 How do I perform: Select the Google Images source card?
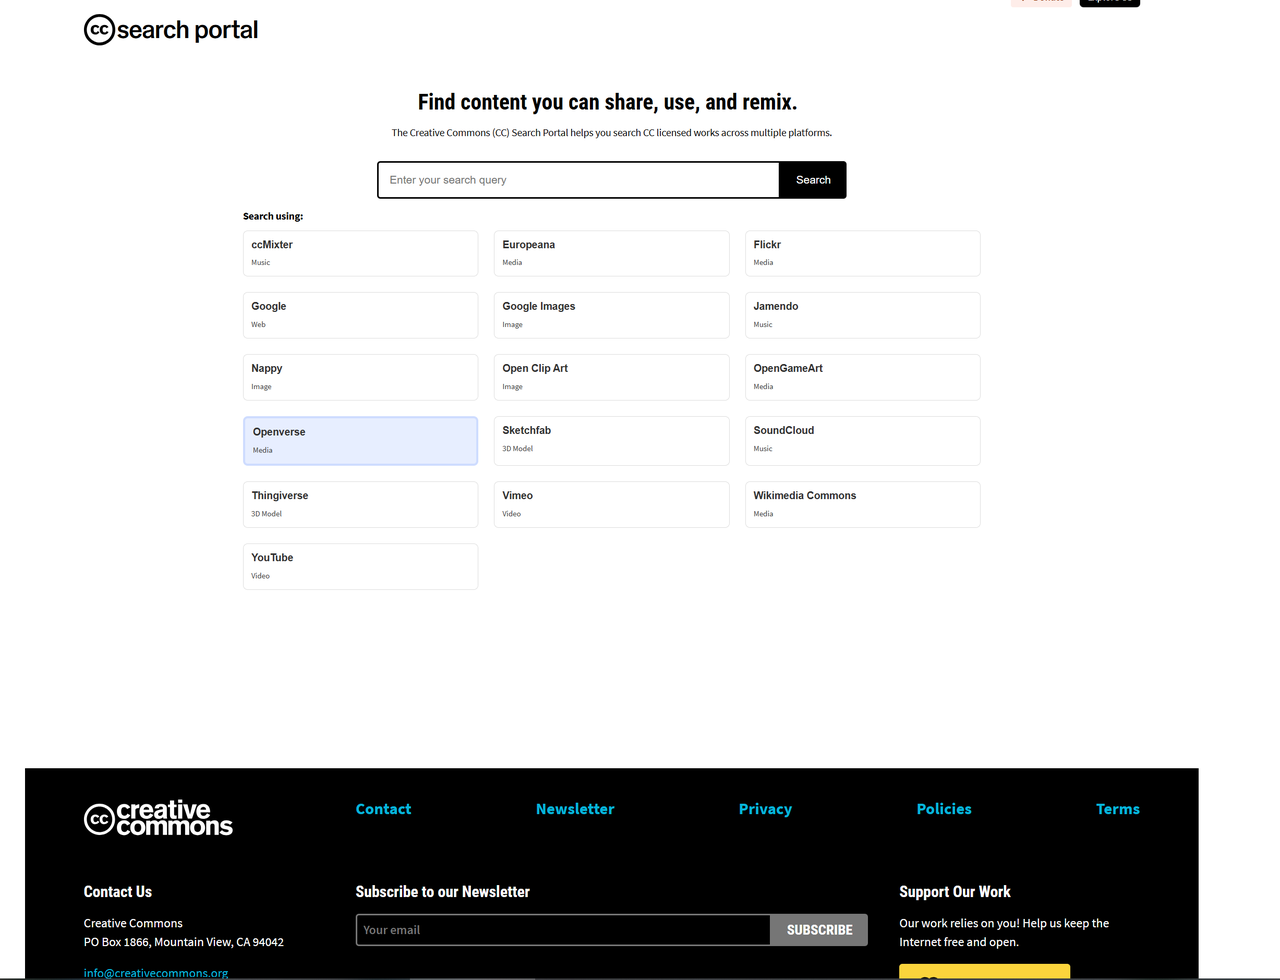(x=612, y=315)
